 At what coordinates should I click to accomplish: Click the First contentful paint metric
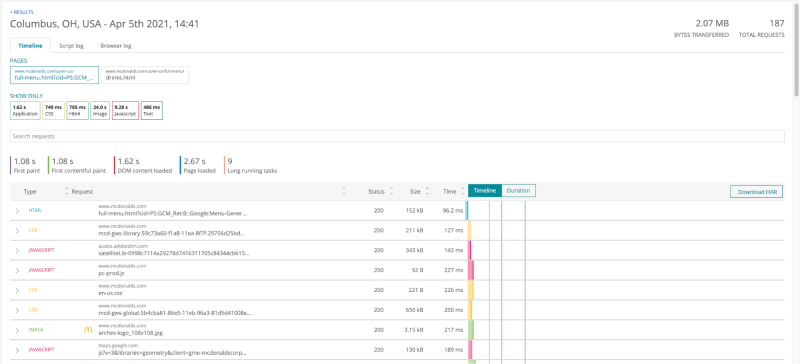77,165
